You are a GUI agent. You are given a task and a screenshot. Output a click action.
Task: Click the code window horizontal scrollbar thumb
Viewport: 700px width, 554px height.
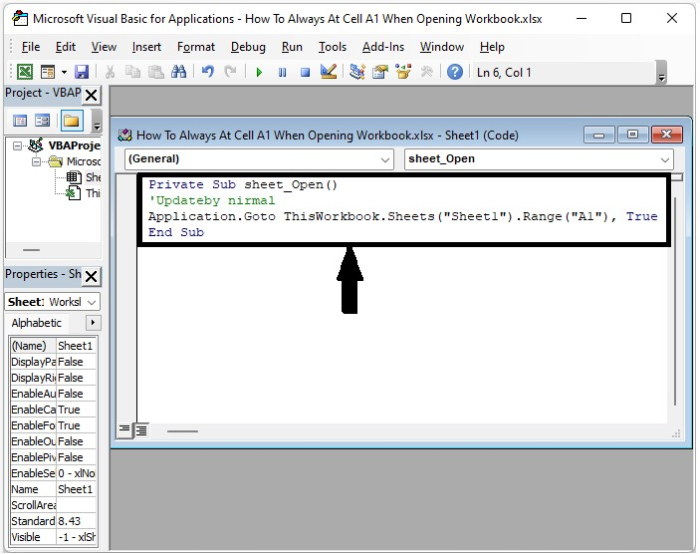(x=182, y=431)
